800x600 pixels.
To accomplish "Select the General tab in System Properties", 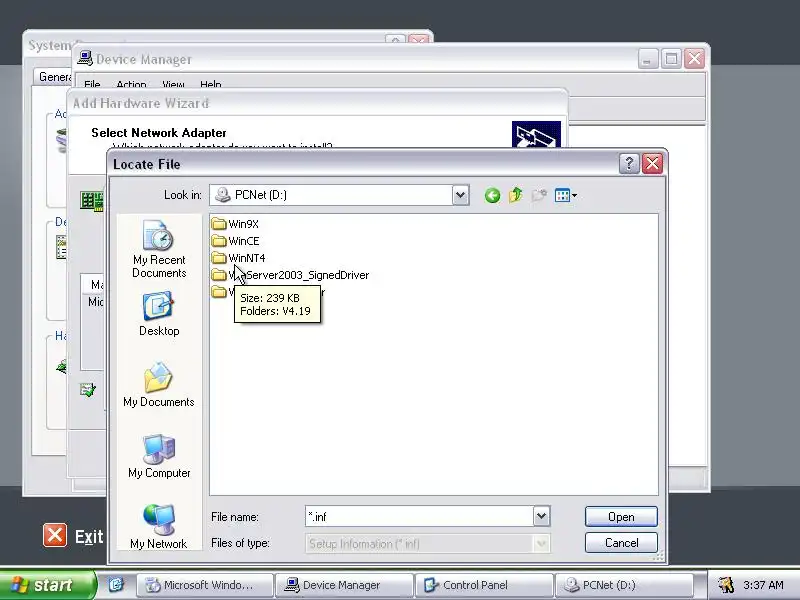I will tap(55, 77).
